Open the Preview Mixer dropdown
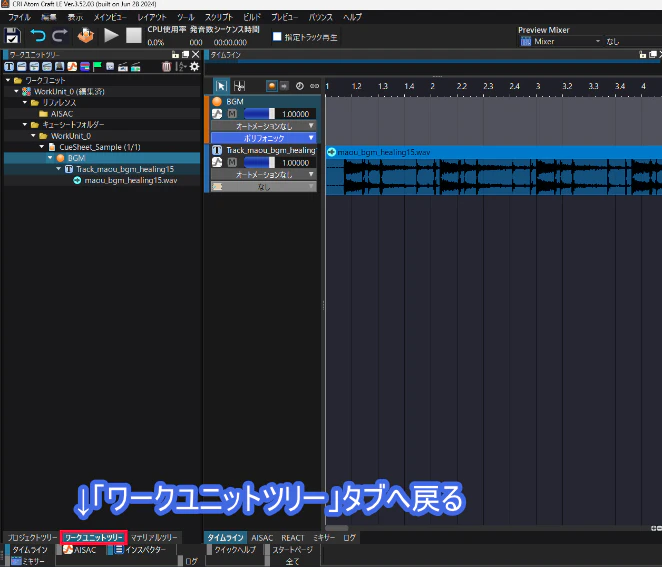Image resolution: width=662 pixels, height=567 pixels. (x=560, y=41)
